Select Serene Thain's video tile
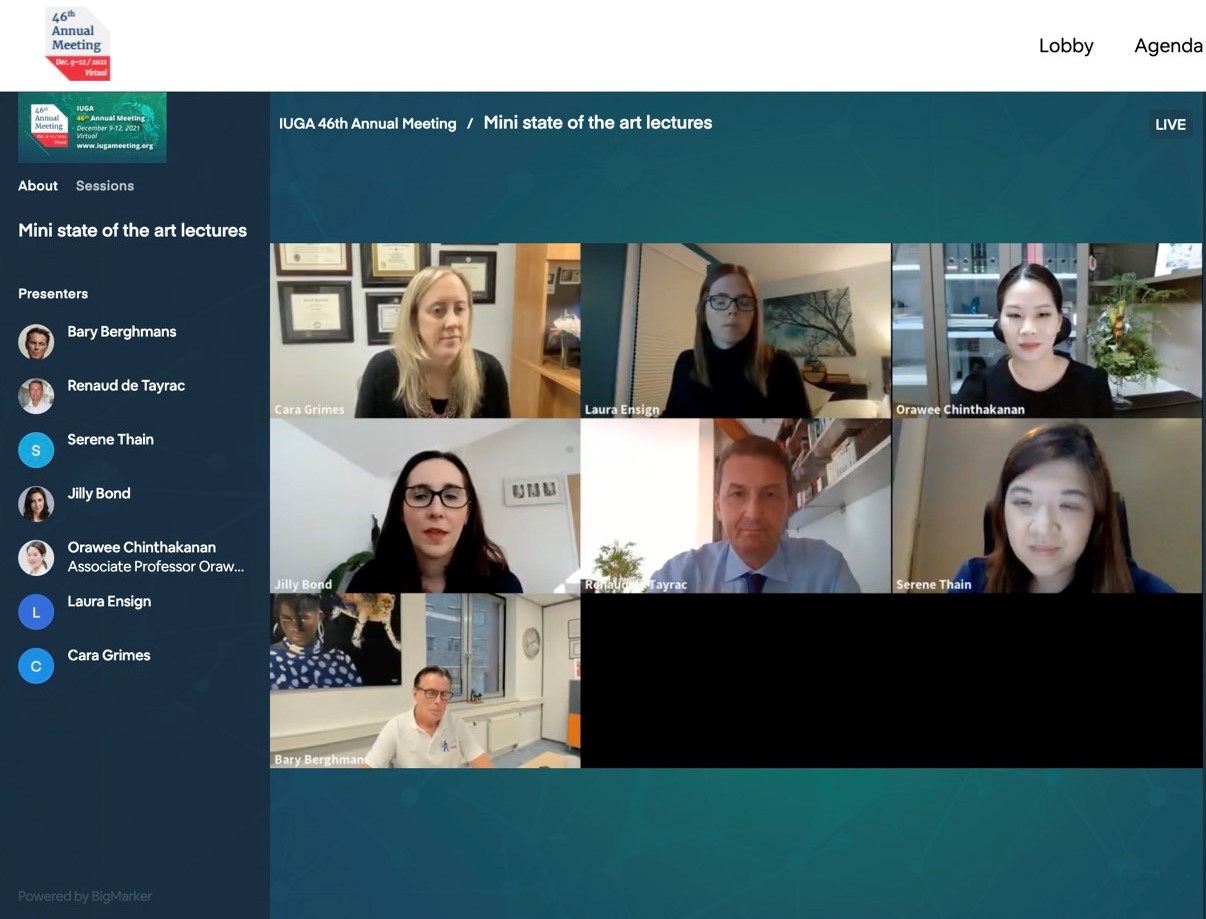Viewport: 1206px width, 919px height. (x=1047, y=506)
